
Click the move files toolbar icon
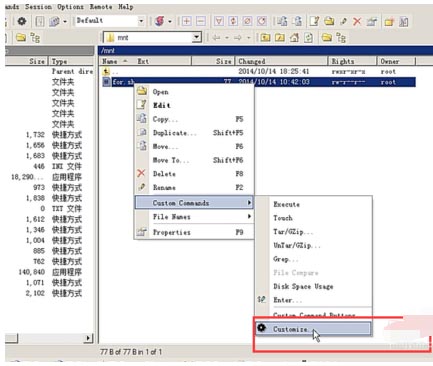tap(297, 21)
